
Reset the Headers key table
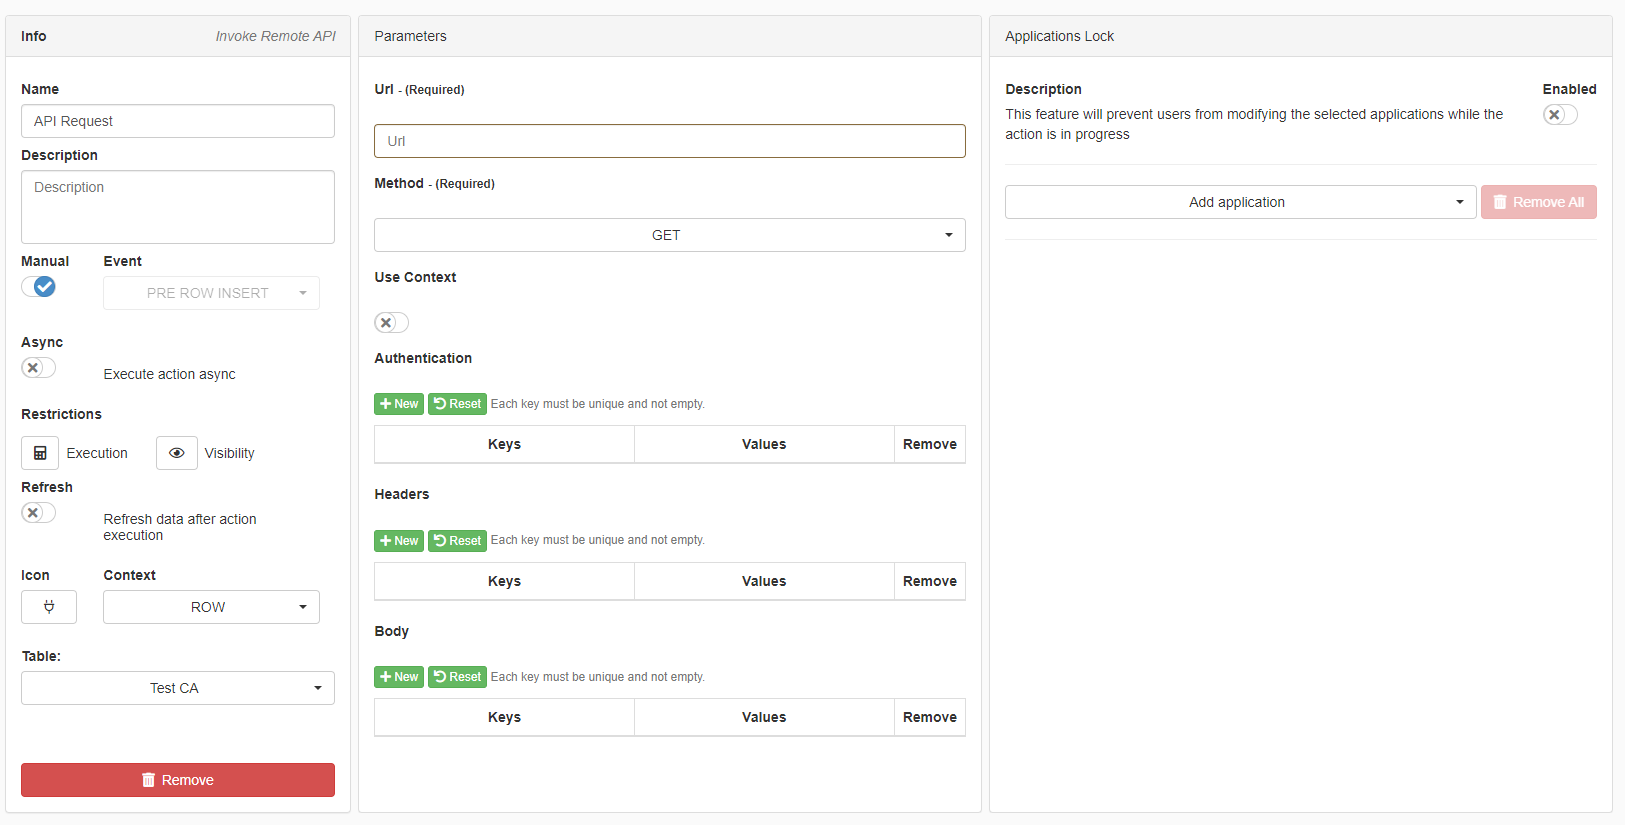(x=457, y=541)
